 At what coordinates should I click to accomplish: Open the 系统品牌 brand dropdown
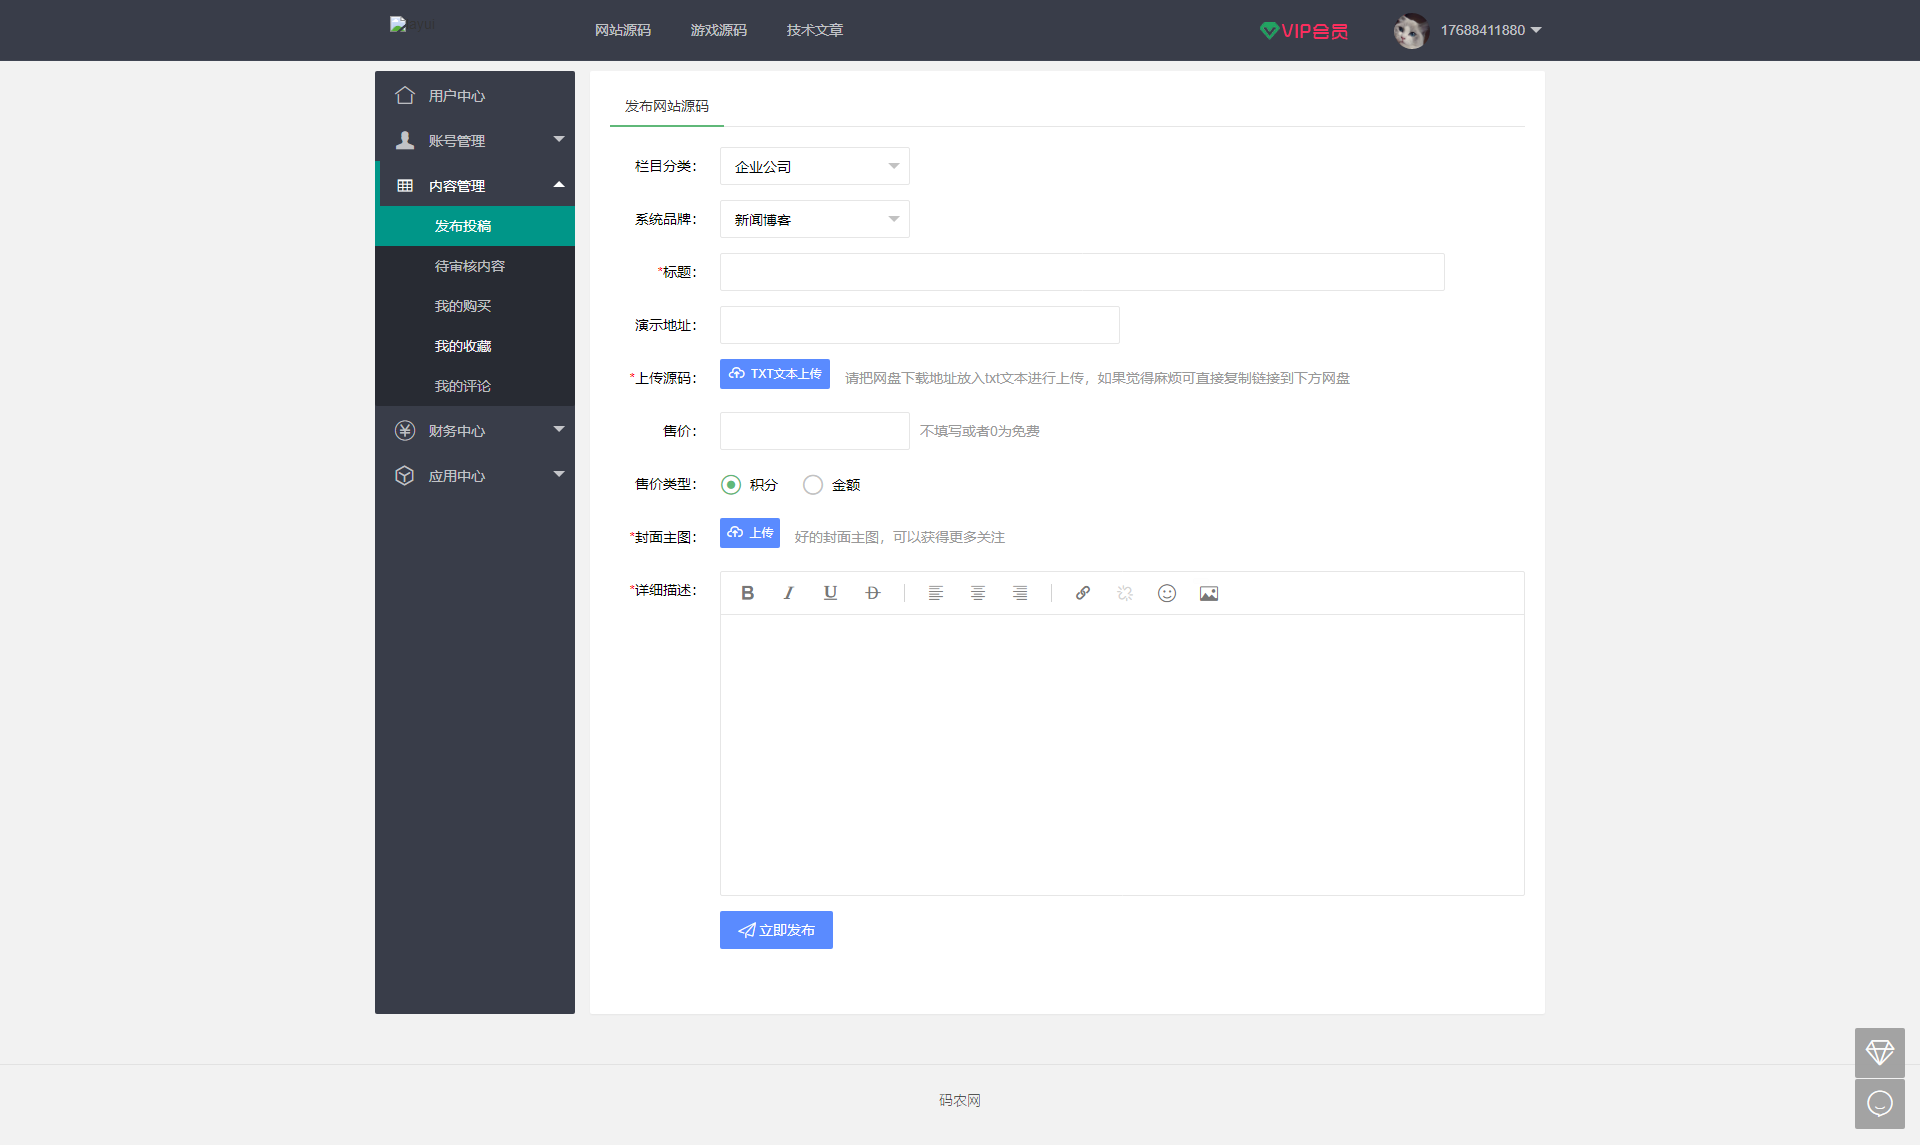[814, 219]
